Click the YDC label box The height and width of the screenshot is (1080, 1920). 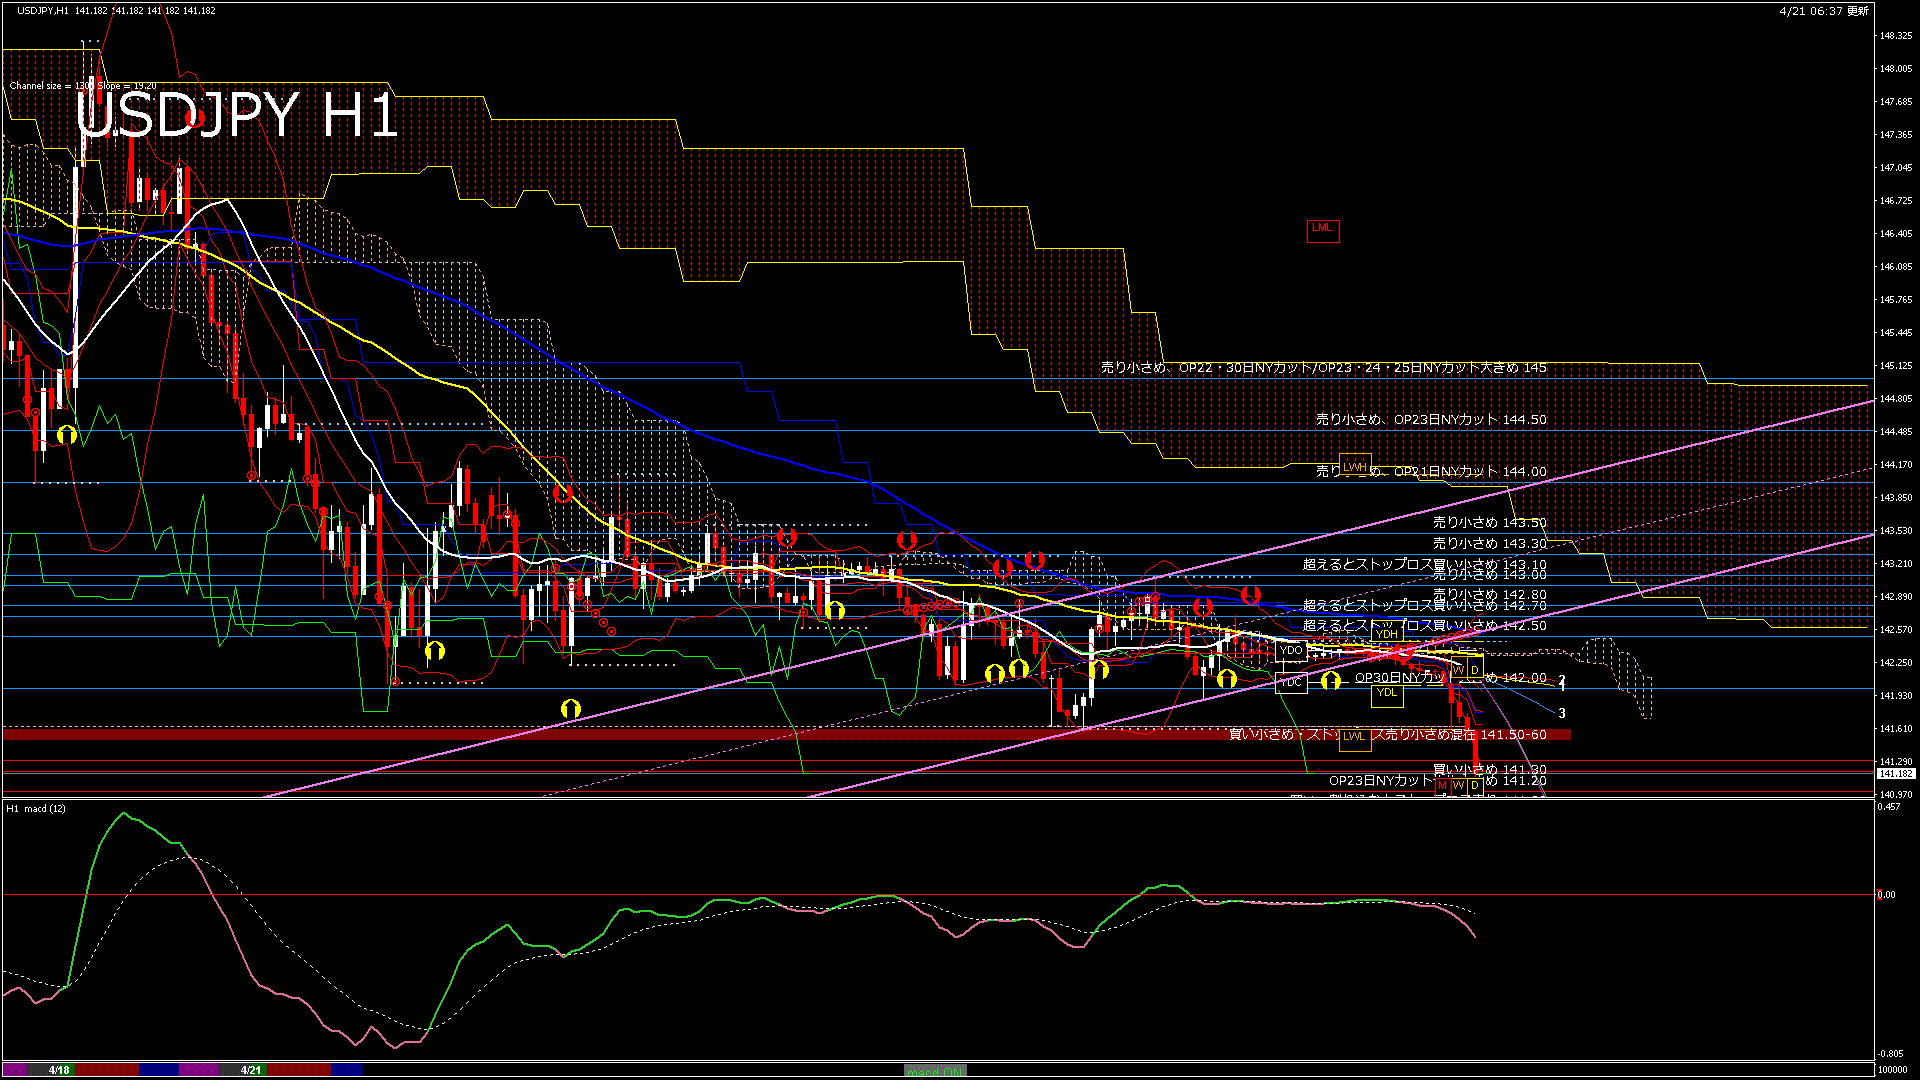coord(1291,683)
